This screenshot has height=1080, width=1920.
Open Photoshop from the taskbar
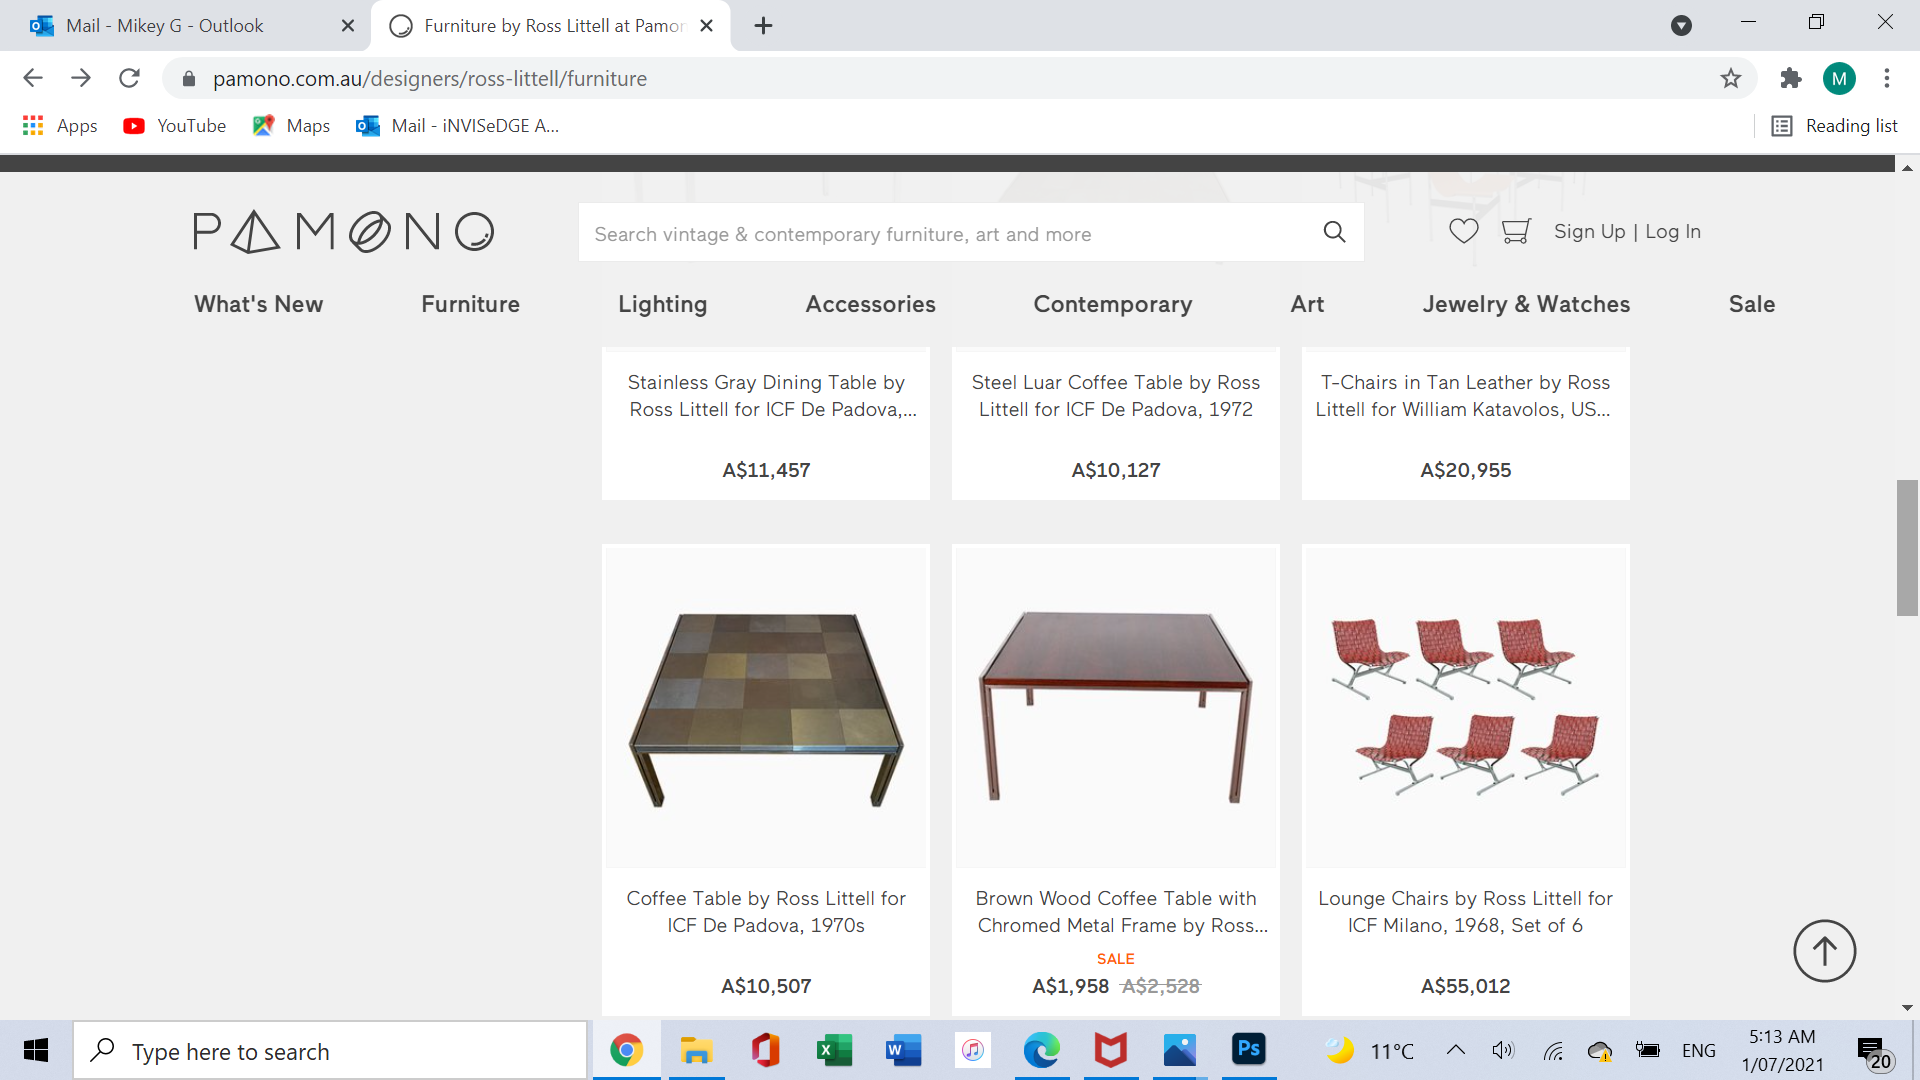(1248, 1050)
